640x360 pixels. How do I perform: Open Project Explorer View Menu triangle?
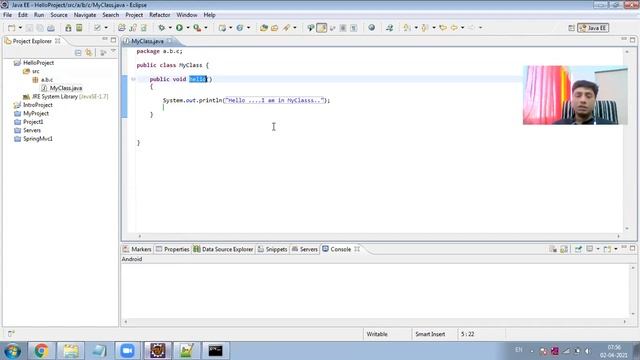[113, 52]
